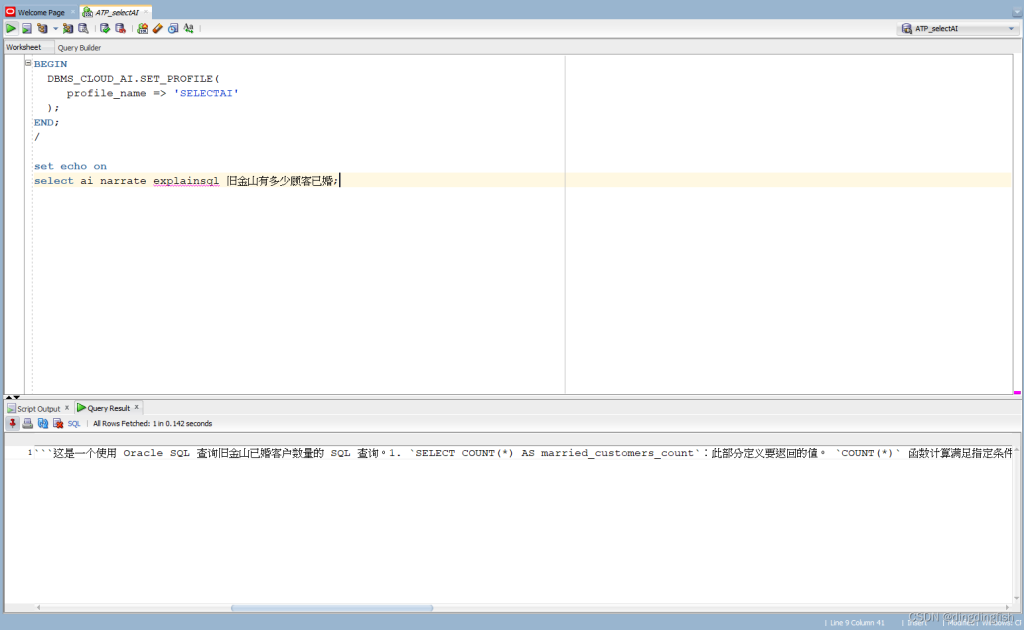Image resolution: width=1024 pixels, height=630 pixels.
Task: Click the SQL link in Query Result toolbar
Action: pyautogui.click(x=74, y=424)
